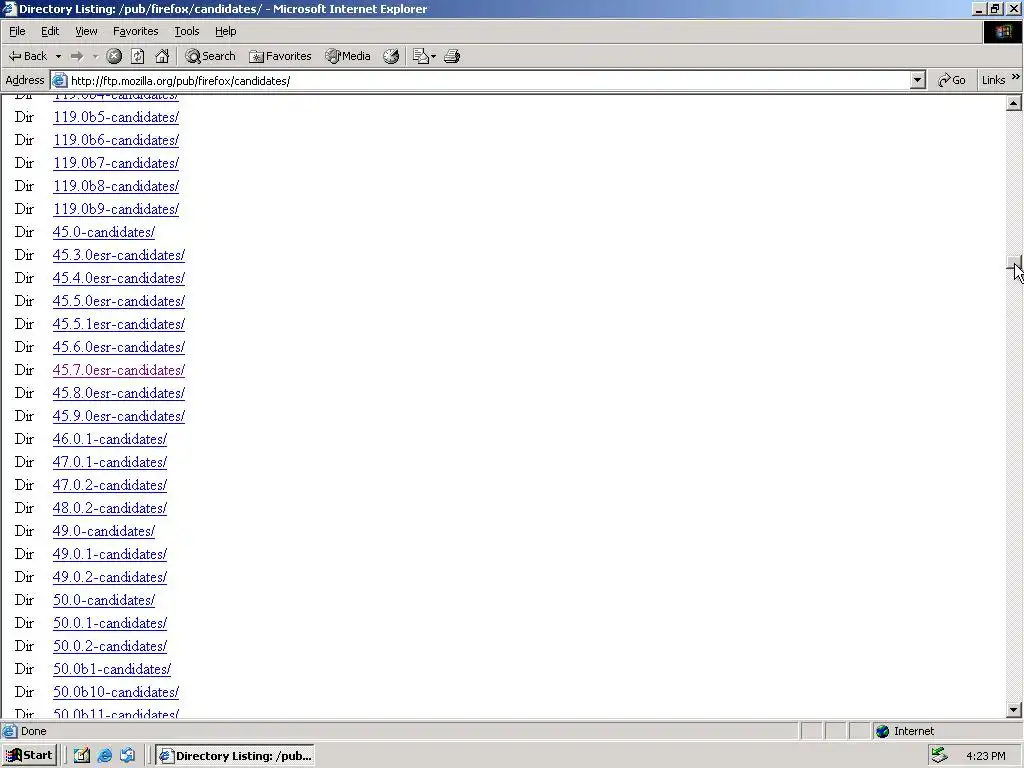Click the scrollbar down arrow
Viewport: 1024px width, 768px height.
coord(1014,709)
